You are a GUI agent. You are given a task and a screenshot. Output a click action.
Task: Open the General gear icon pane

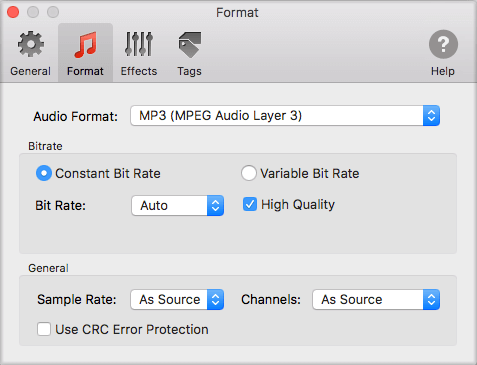[31, 44]
